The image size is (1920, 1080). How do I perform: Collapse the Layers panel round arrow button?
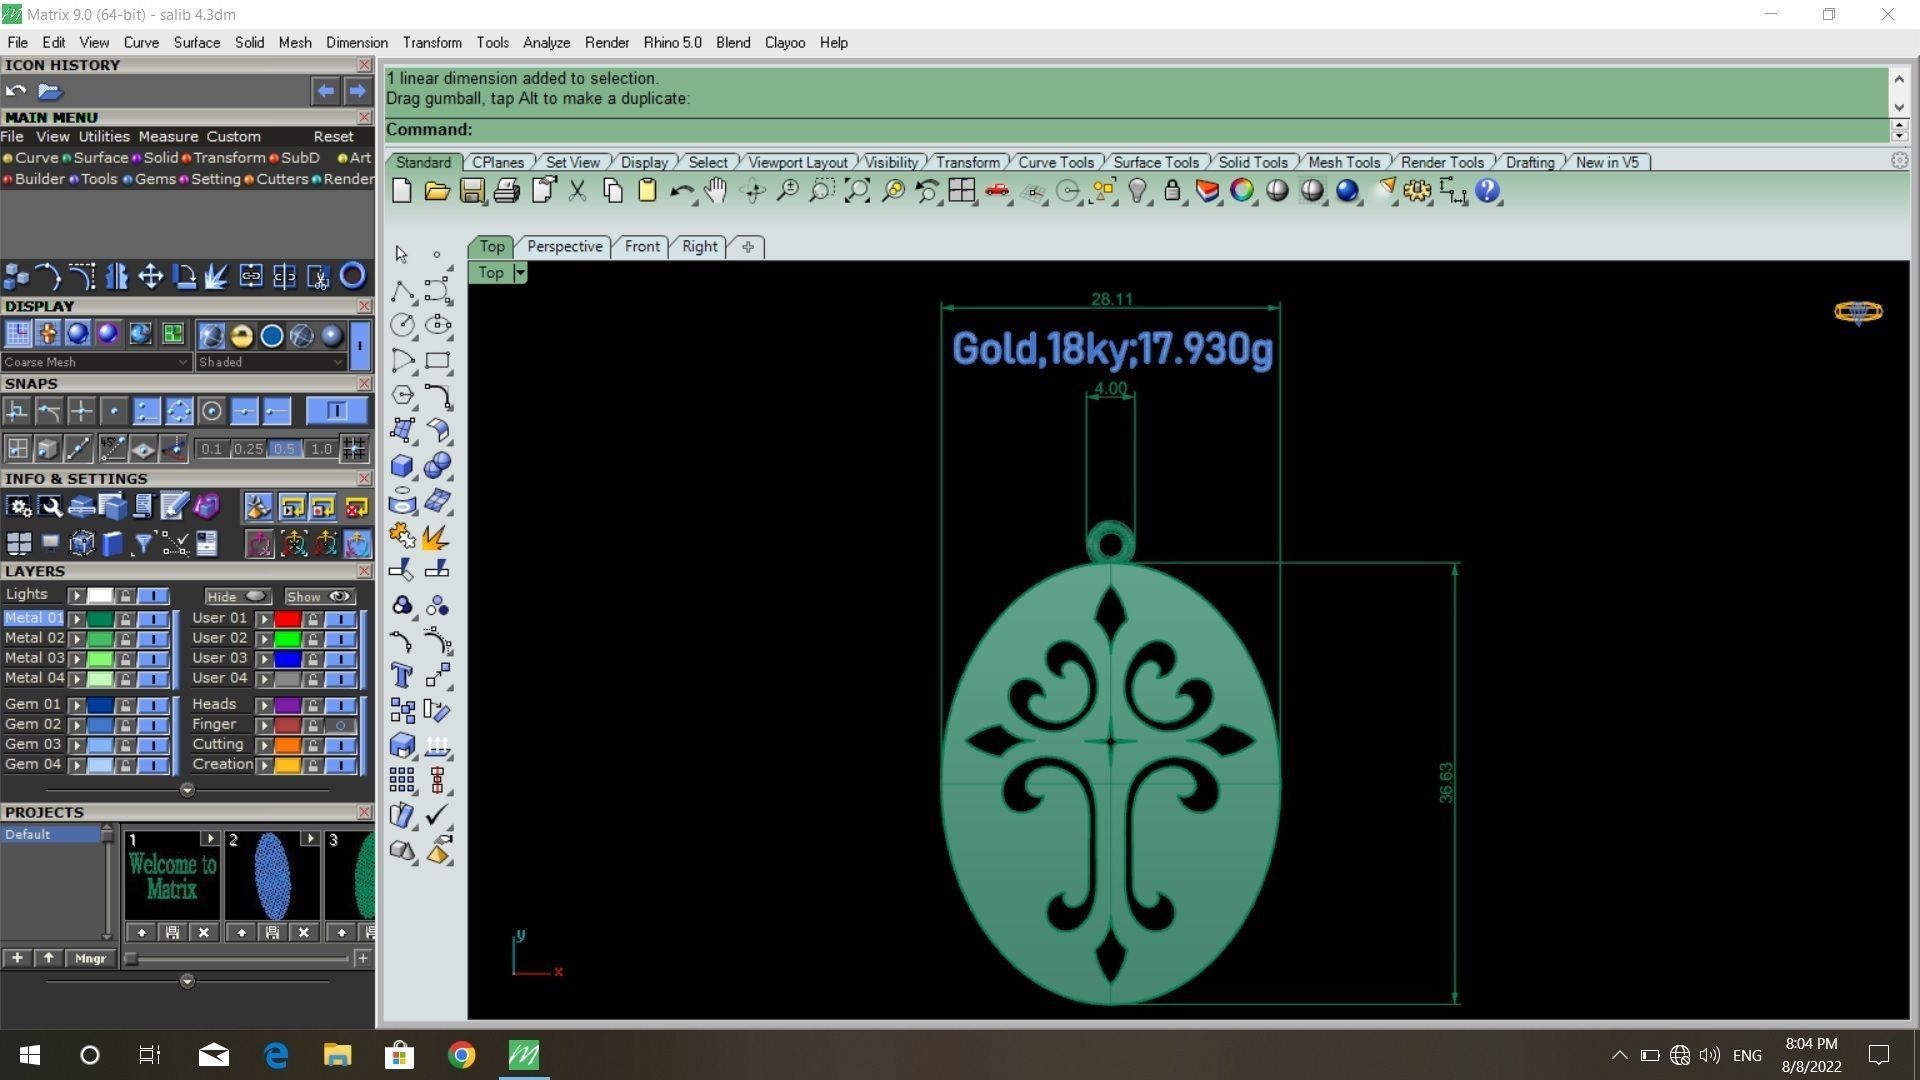(x=187, y=790)
